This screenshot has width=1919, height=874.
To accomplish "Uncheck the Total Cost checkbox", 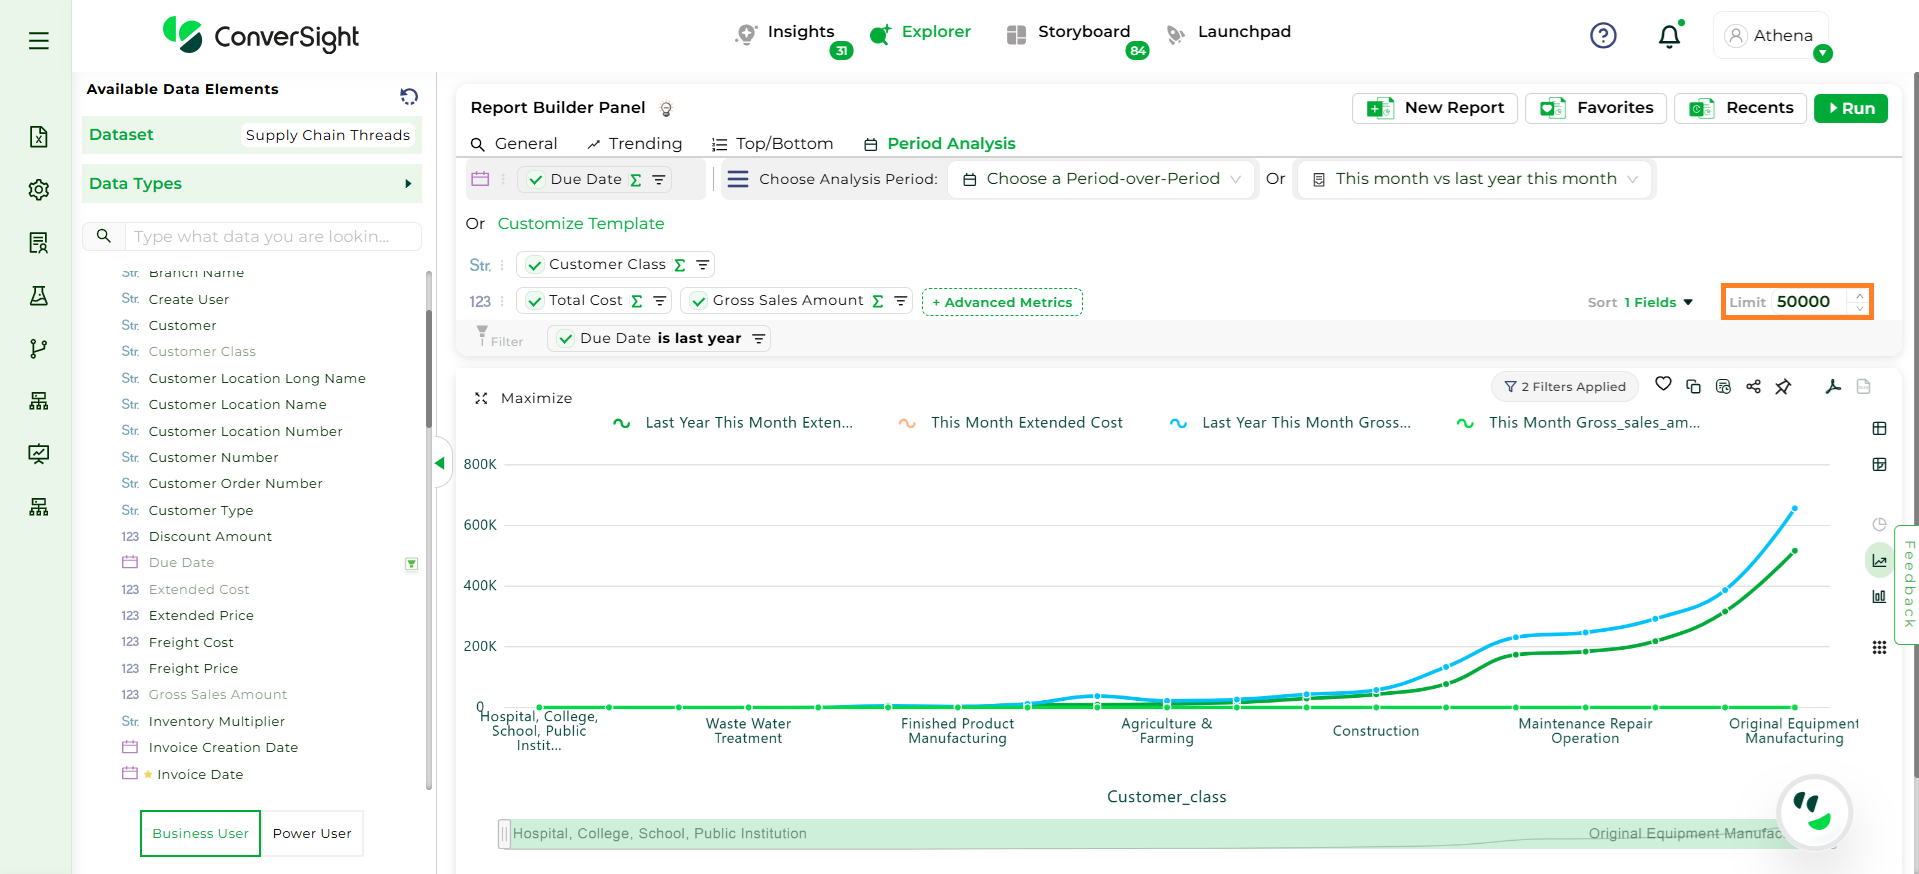I will (535, 301).
